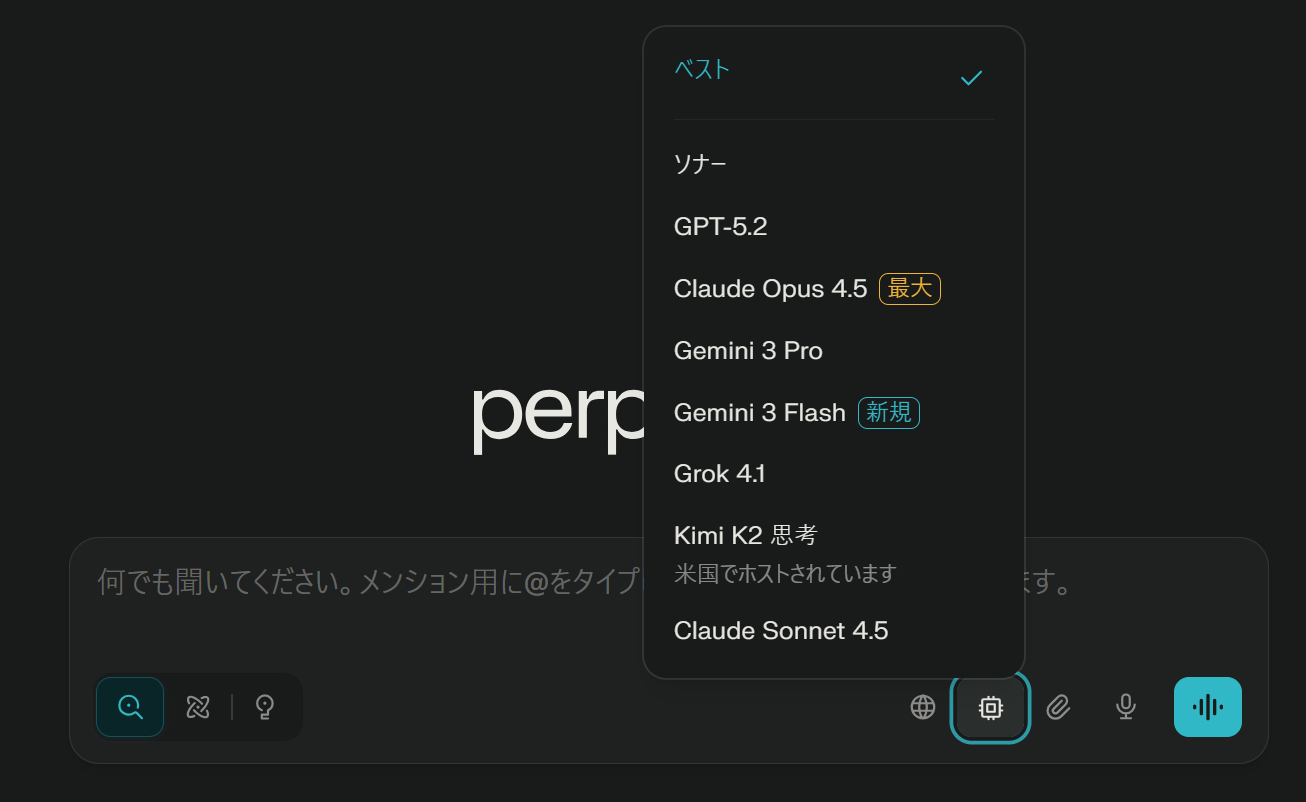The width and height of the screenshot is (1306, 802).
Task: Click the Search mode magnifier icon
Action: click(130, 707)
